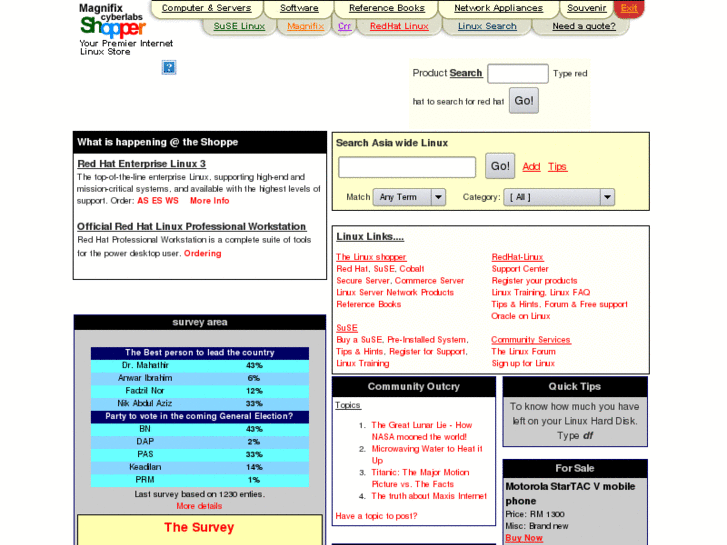Screen dimensions: 727x545
Task: Click The Survey heading
Action: [199, 527]
